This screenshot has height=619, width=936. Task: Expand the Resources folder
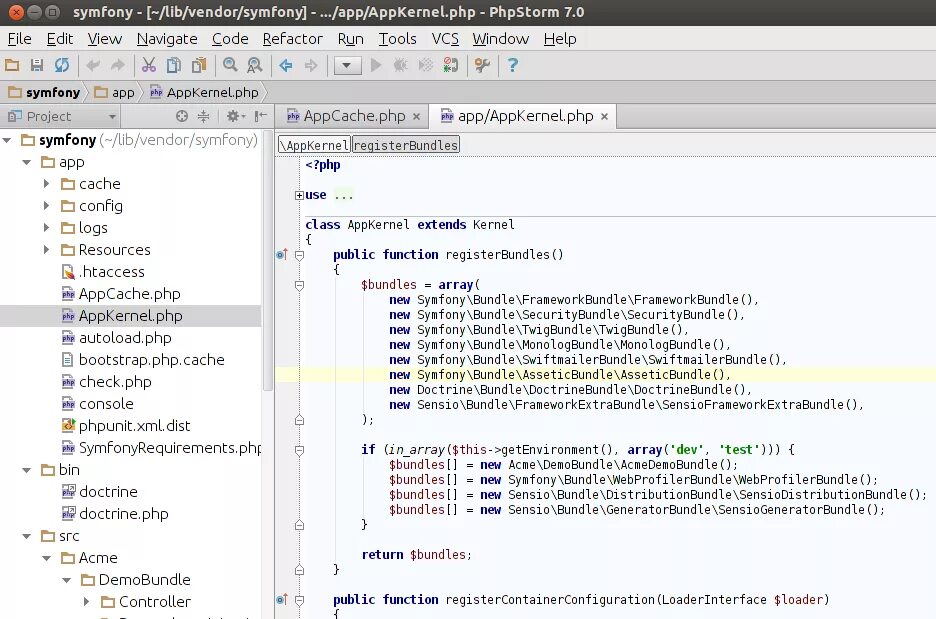point(47,250)
